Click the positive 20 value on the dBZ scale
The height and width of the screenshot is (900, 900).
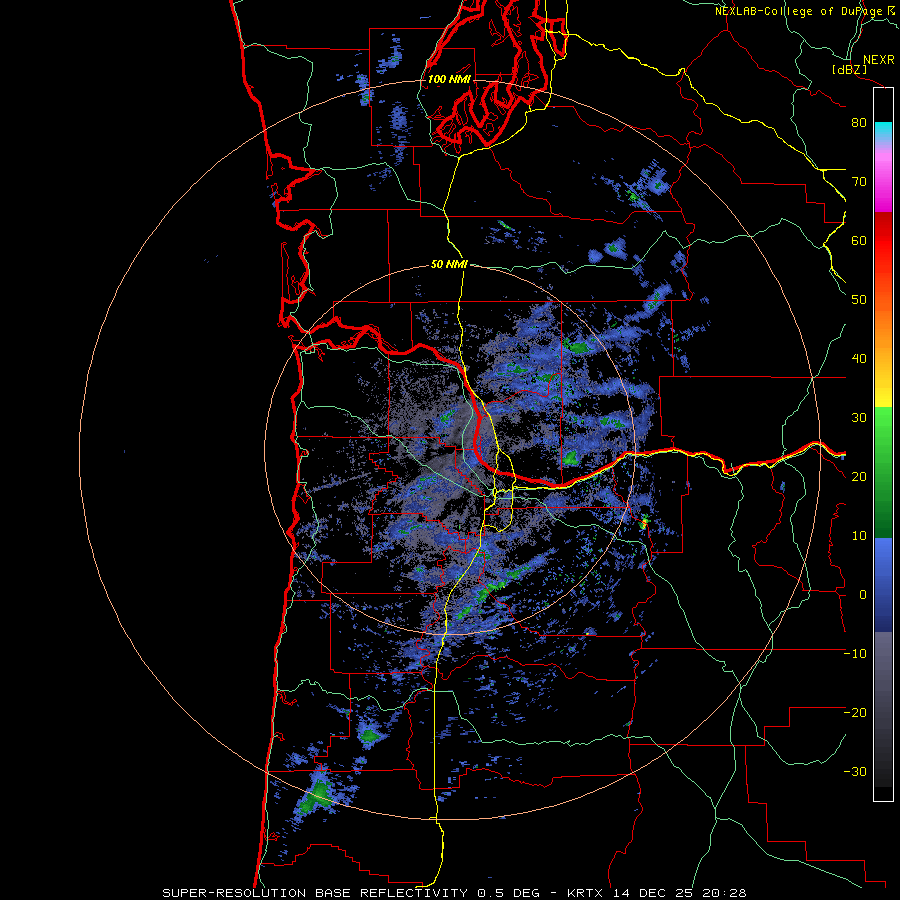pos(859,476)
